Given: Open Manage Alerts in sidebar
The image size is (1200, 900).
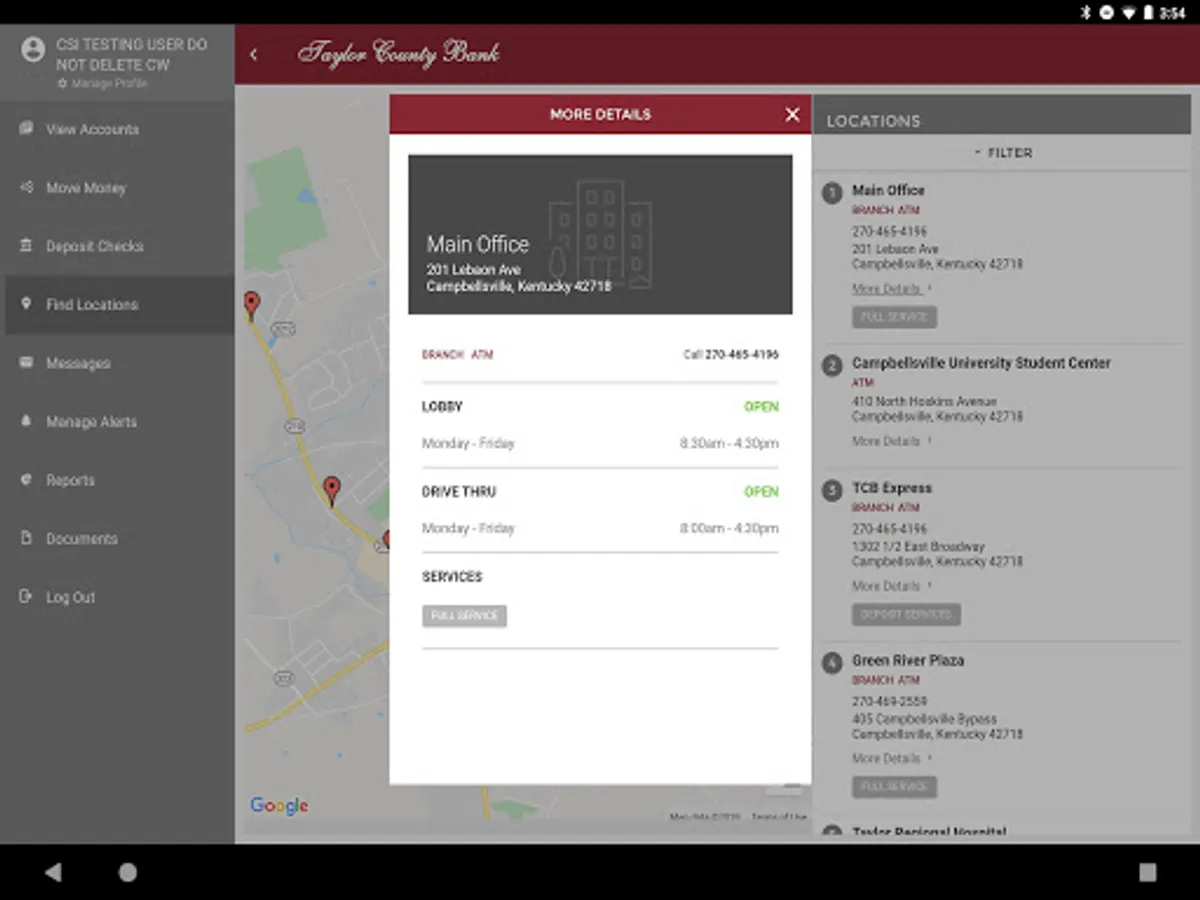Looking at the screenshot, I should pyautogui.click(x=117, y=422).
